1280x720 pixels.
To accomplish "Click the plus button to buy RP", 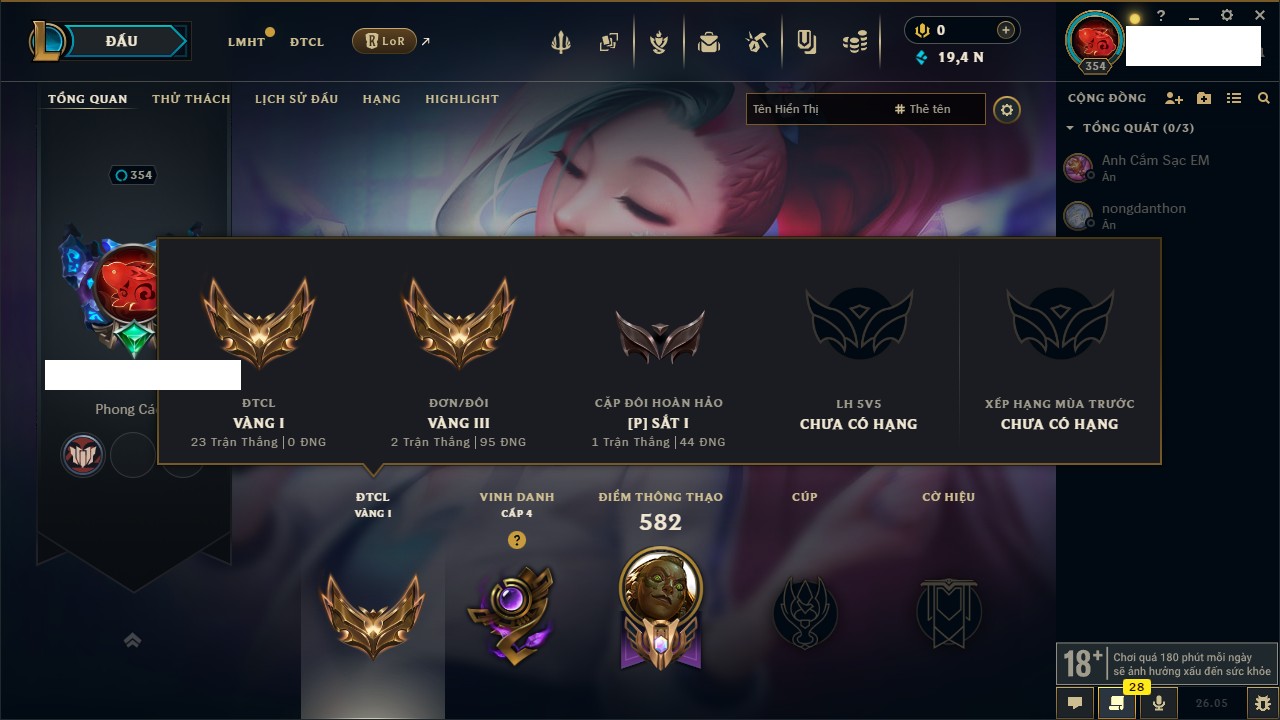I will [x=1005, y=30].
